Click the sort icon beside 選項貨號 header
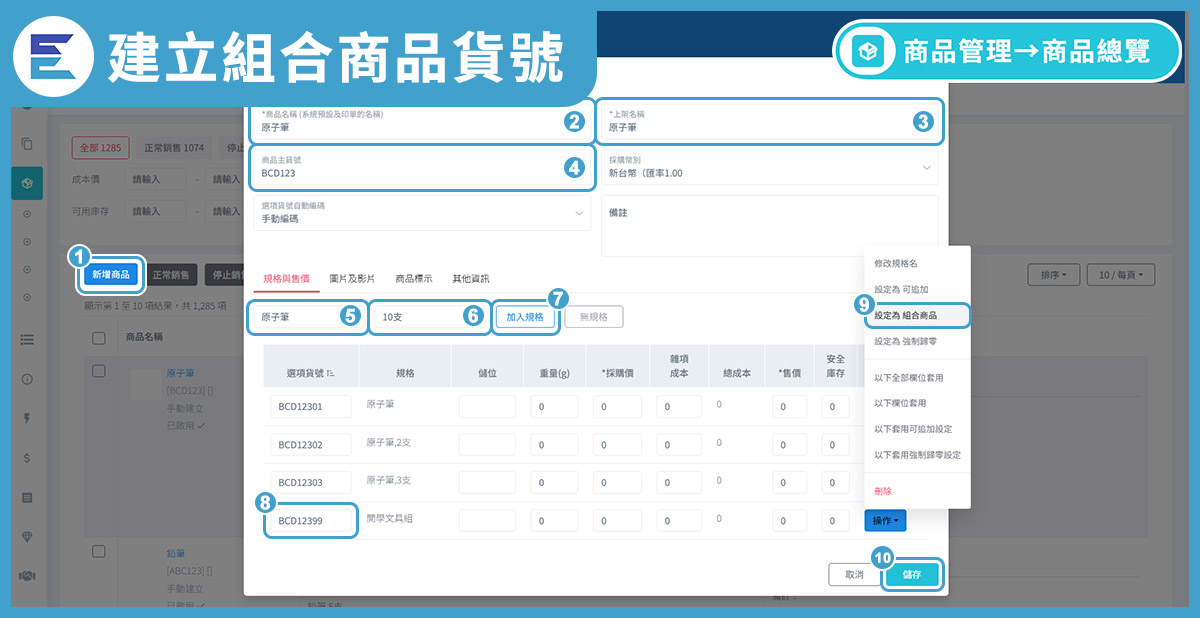 click(331, 373)
